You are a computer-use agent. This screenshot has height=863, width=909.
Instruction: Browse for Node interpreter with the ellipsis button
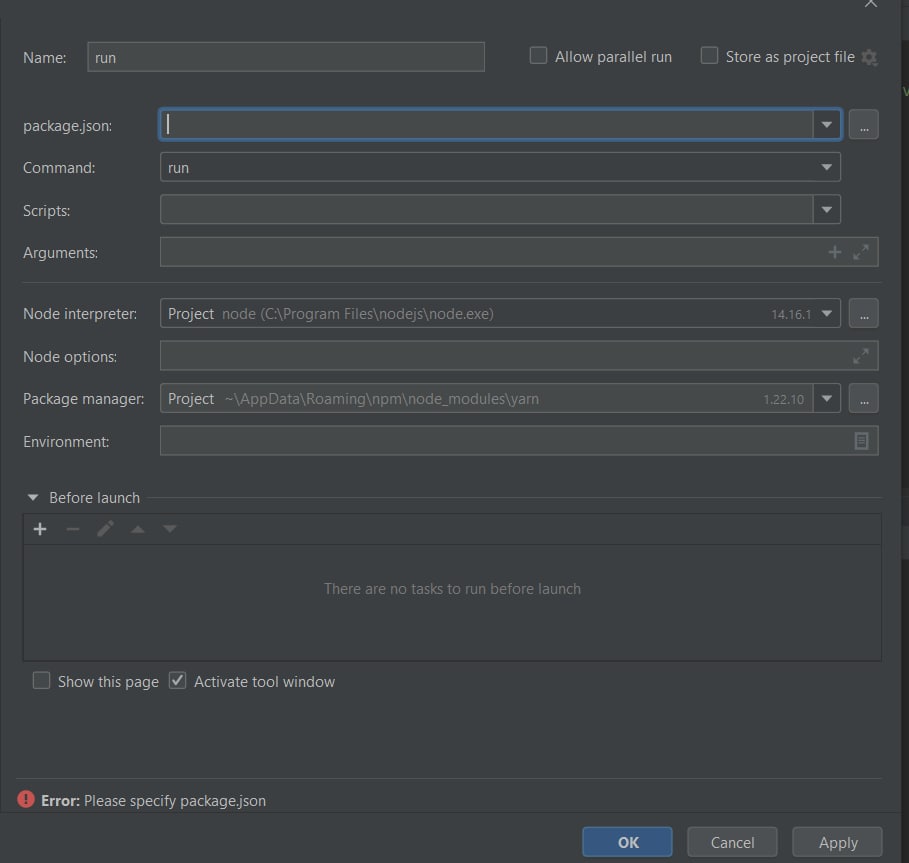[863, 314]
